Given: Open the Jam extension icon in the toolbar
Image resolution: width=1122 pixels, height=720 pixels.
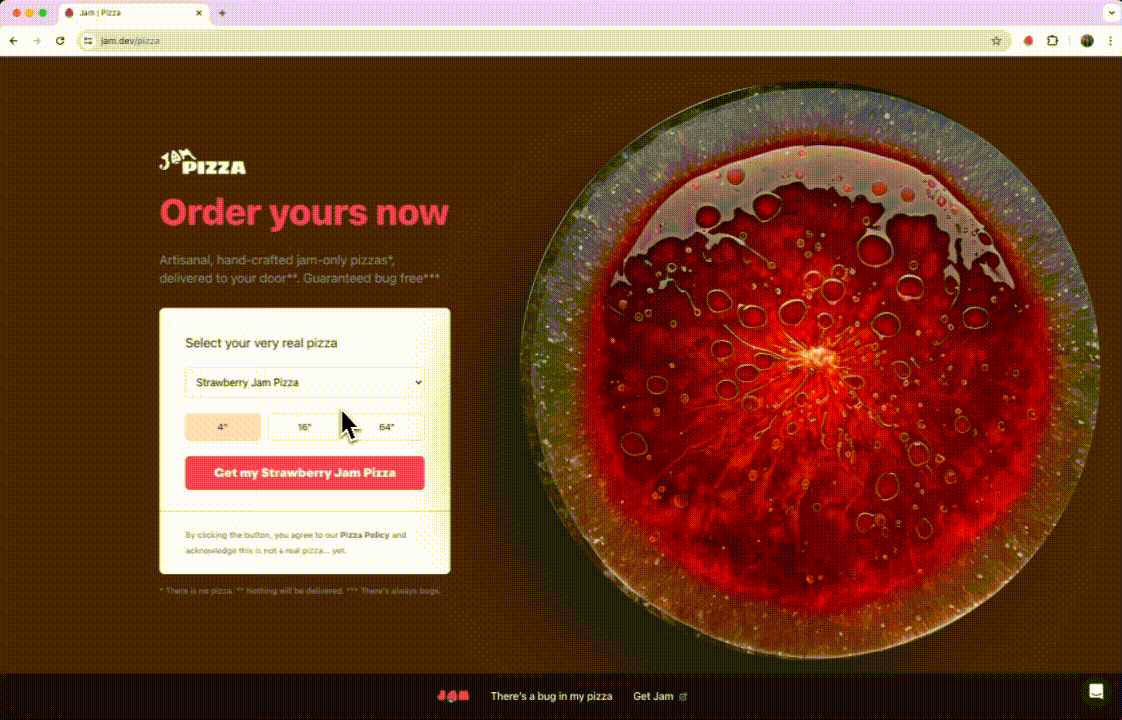Looking at the screenshot, I should click(x=1028, y=41).
